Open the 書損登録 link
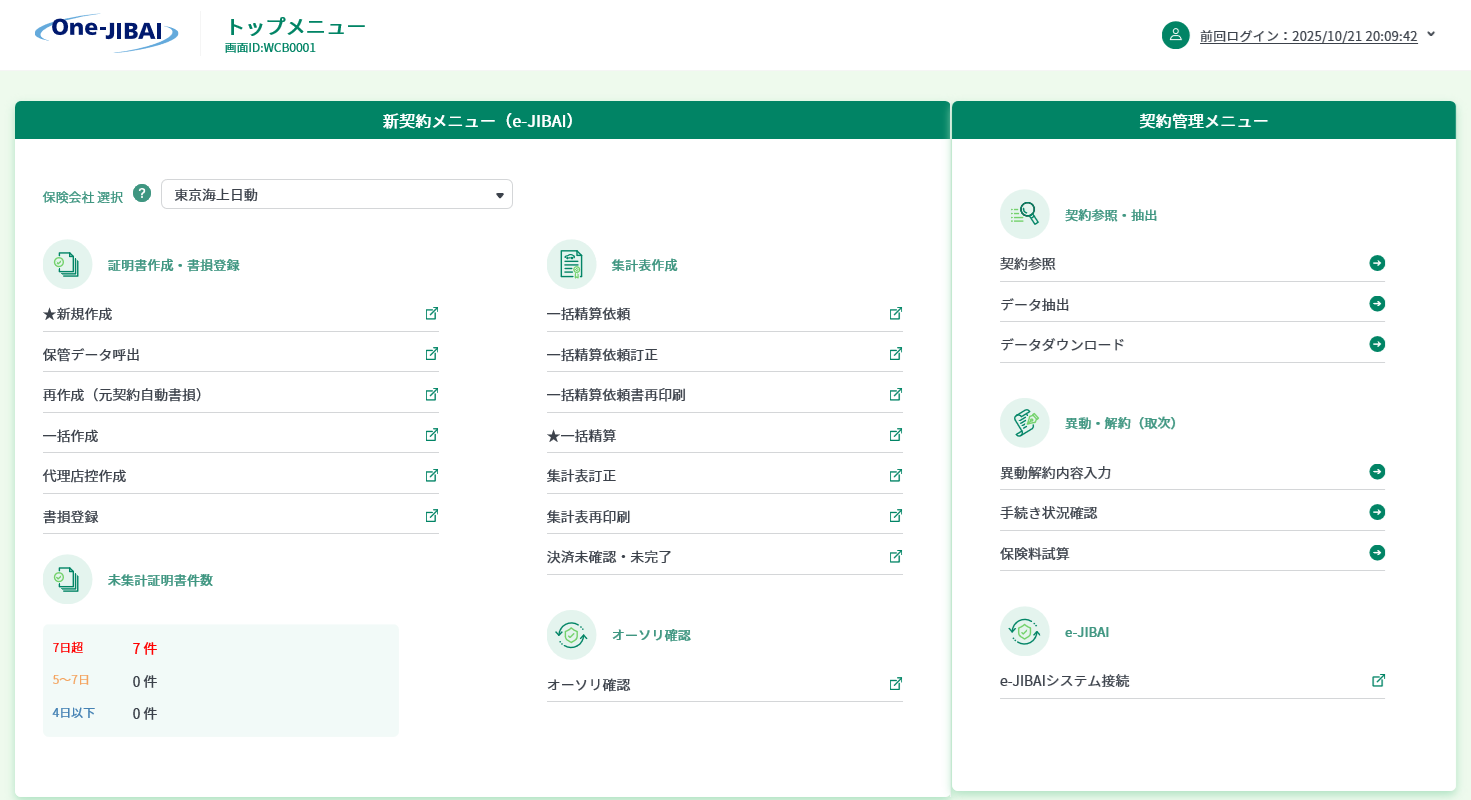Image resolution: width=1471 pixels, height=800 pixels. click(71, 517)
